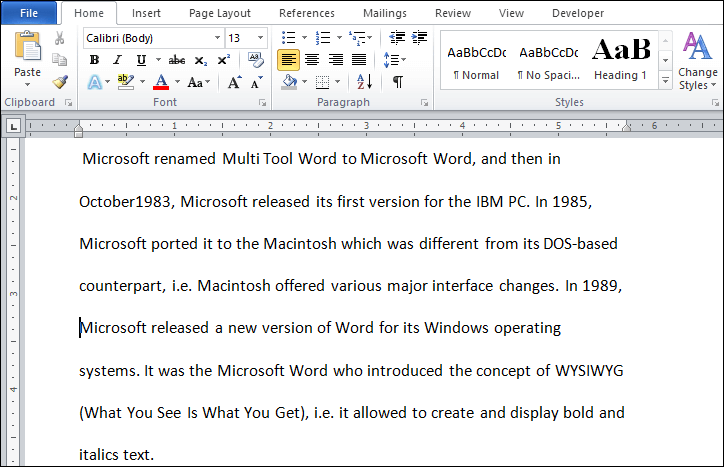Switch to View tab
The width and height of the screenshot is (724, 467).
(x=511, y=13)
